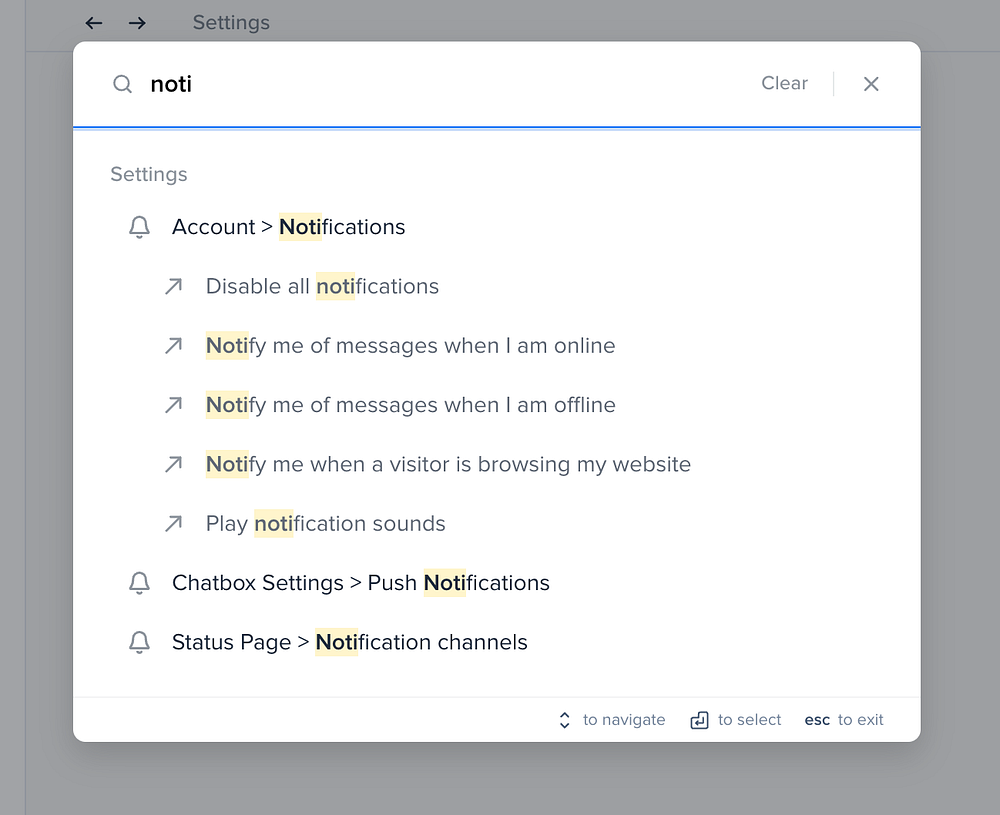Viewport: 1000px width, 815px height.
Task: Open Account > Notifications result
Action: click(x=288, y=228)
